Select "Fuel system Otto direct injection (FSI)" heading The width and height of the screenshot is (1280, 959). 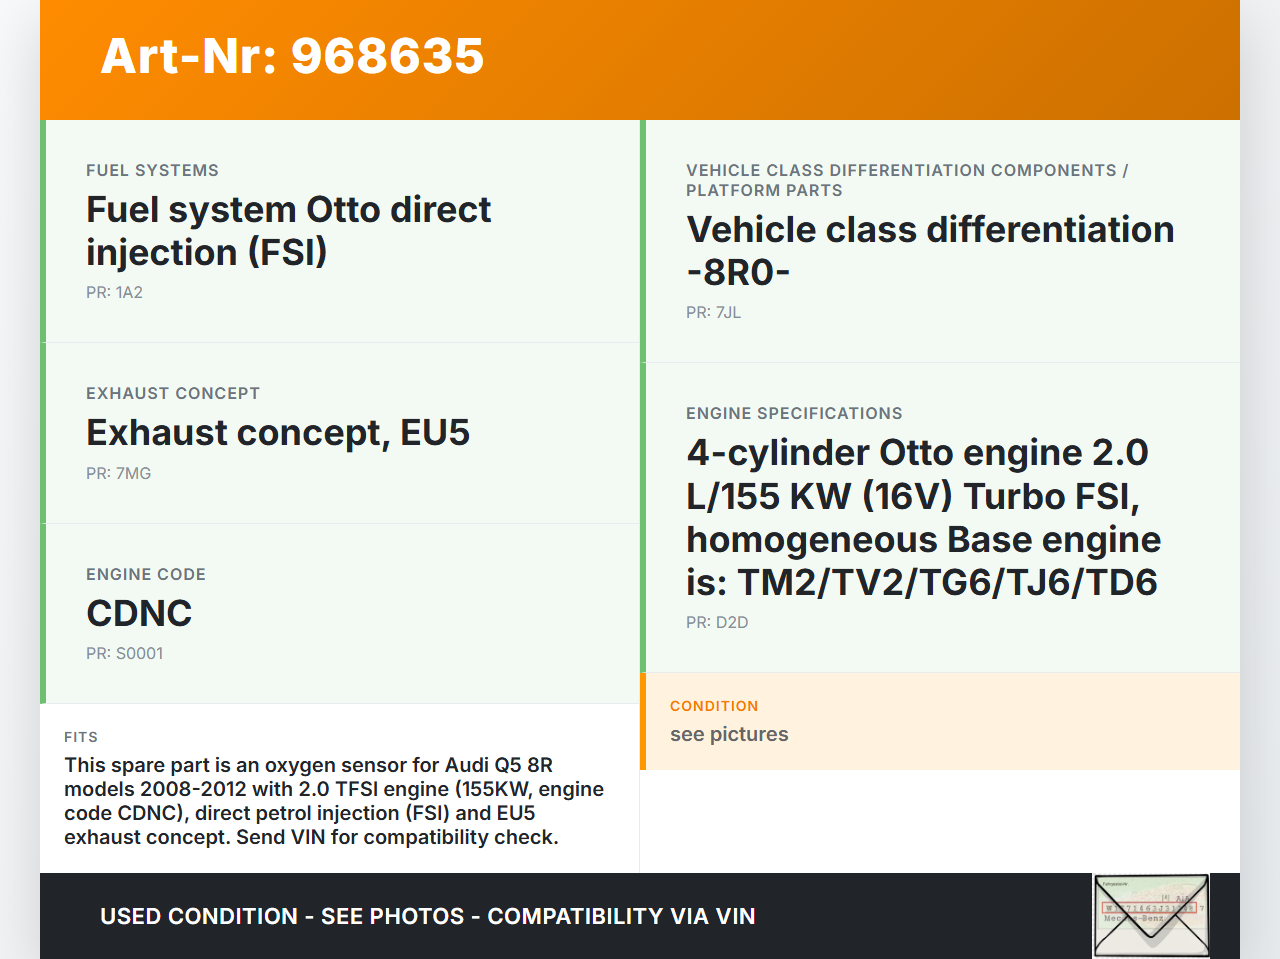pos(288,231)
